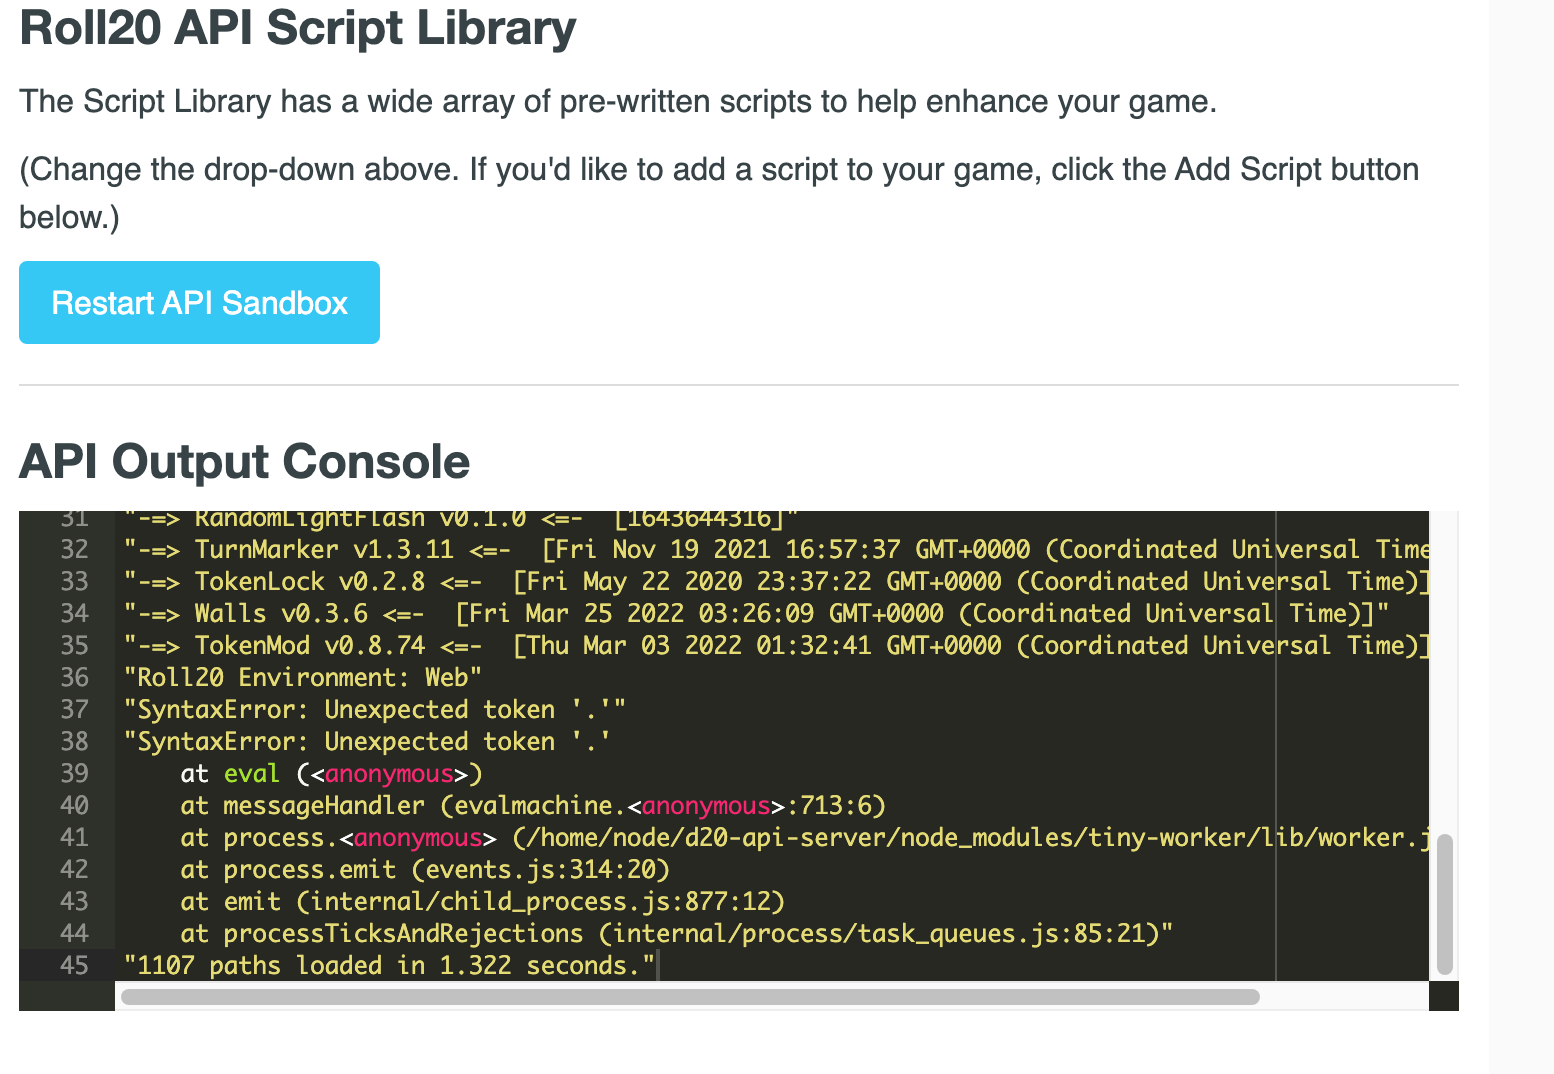Click line number 45 in the gutter
The width and height of the screenshot is (1554, 1074).
point(74,965)
